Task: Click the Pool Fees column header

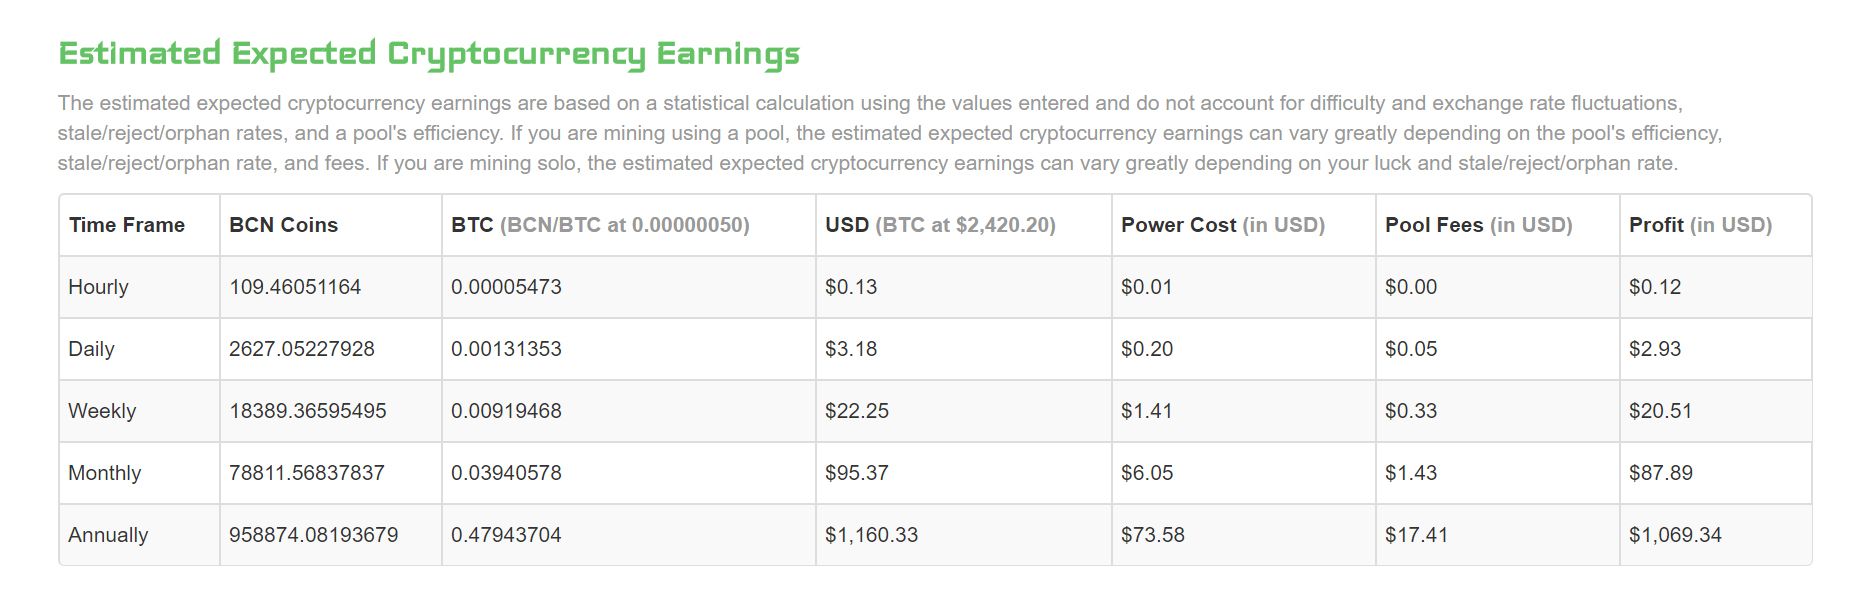Action: (1478, 225)
